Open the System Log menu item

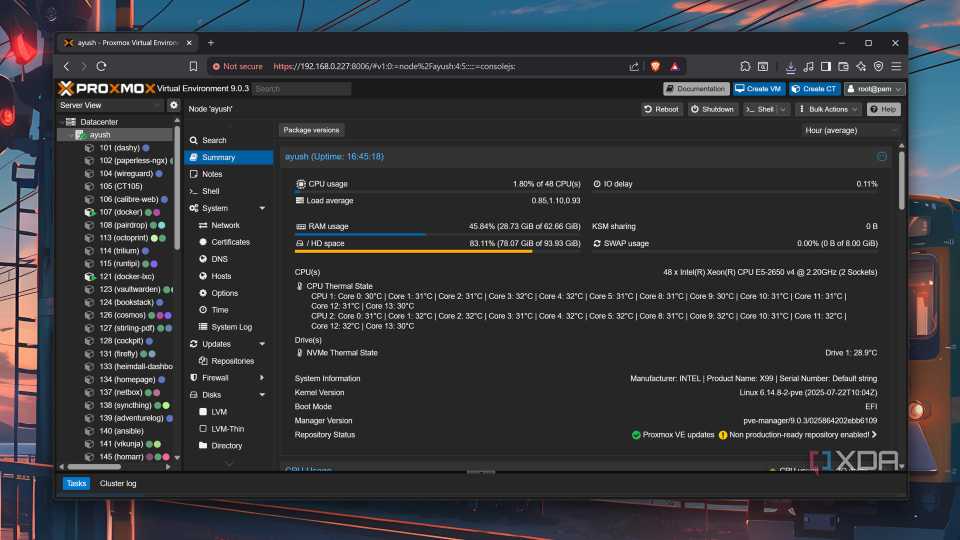(x=229, y=327)
